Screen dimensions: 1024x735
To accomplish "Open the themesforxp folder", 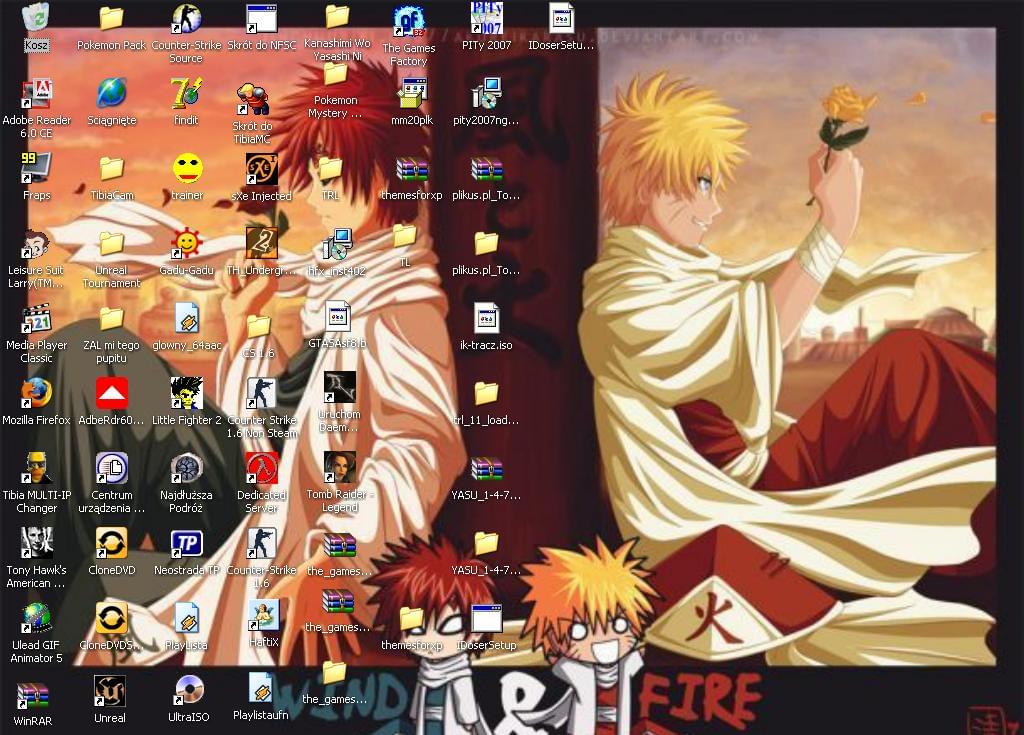I will [412, 619].
